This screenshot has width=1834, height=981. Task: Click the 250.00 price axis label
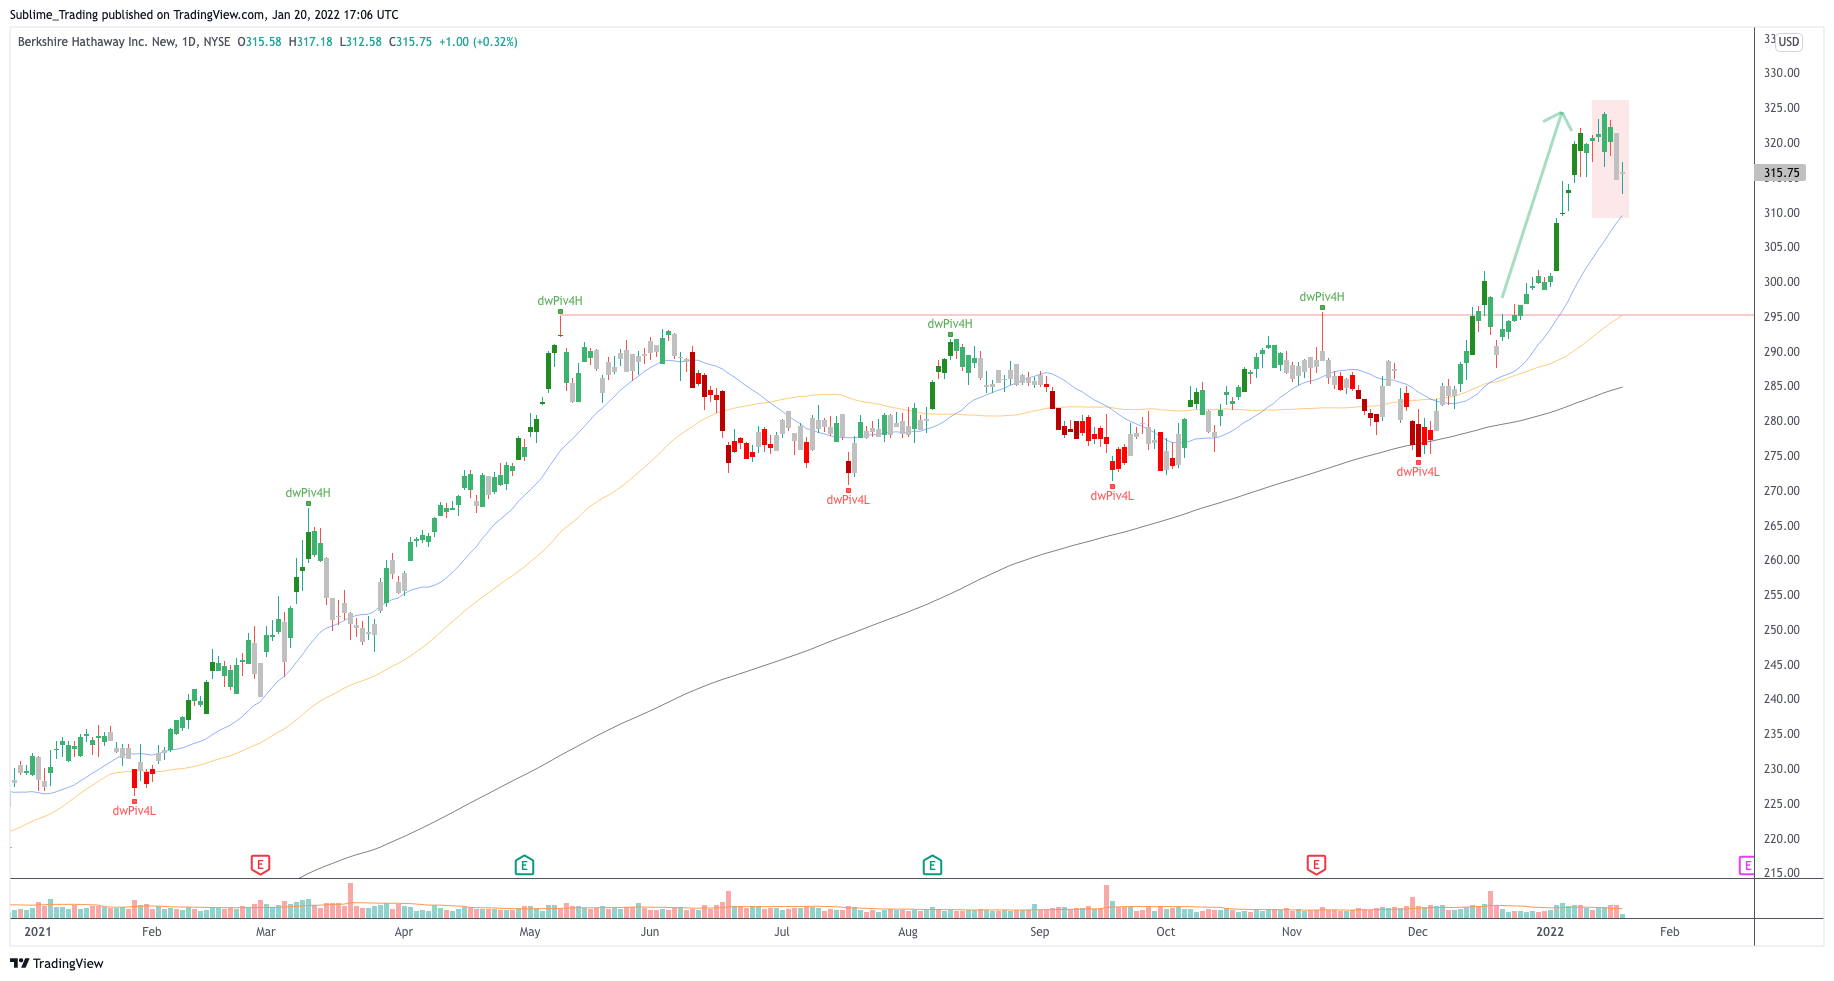1781,630
